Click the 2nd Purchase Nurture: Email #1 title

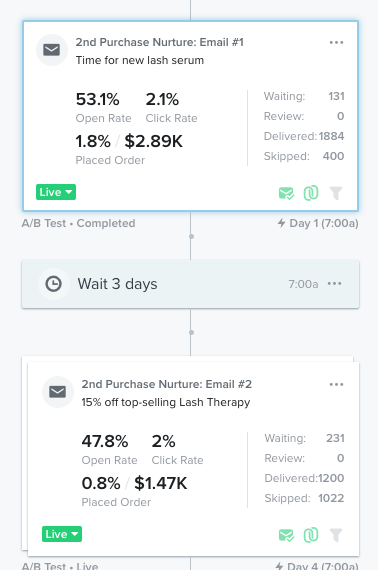(x=160, y=42)
